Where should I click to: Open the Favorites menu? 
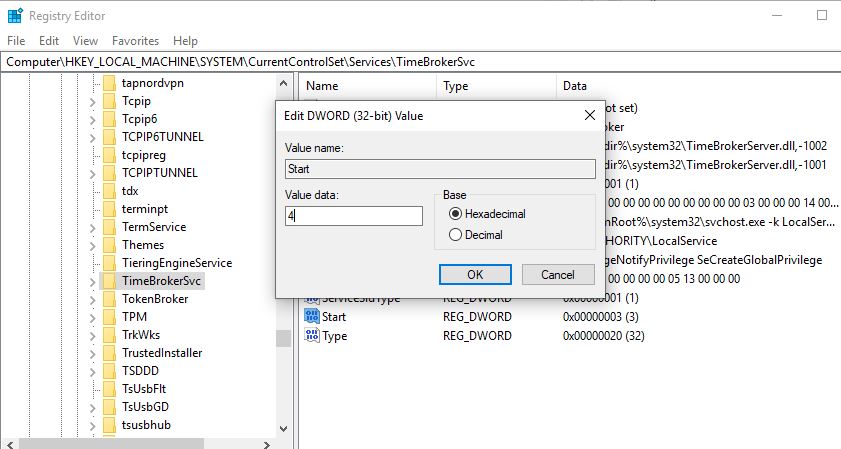135,41
